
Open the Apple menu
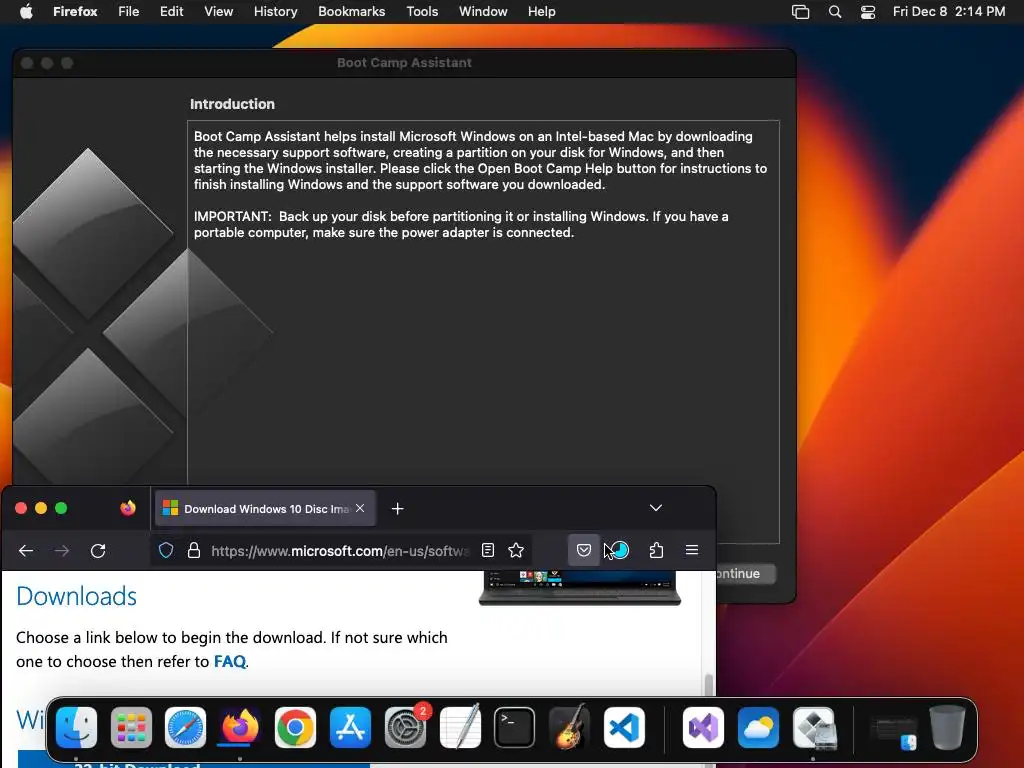pyautogui.click(x=26, y=11)
